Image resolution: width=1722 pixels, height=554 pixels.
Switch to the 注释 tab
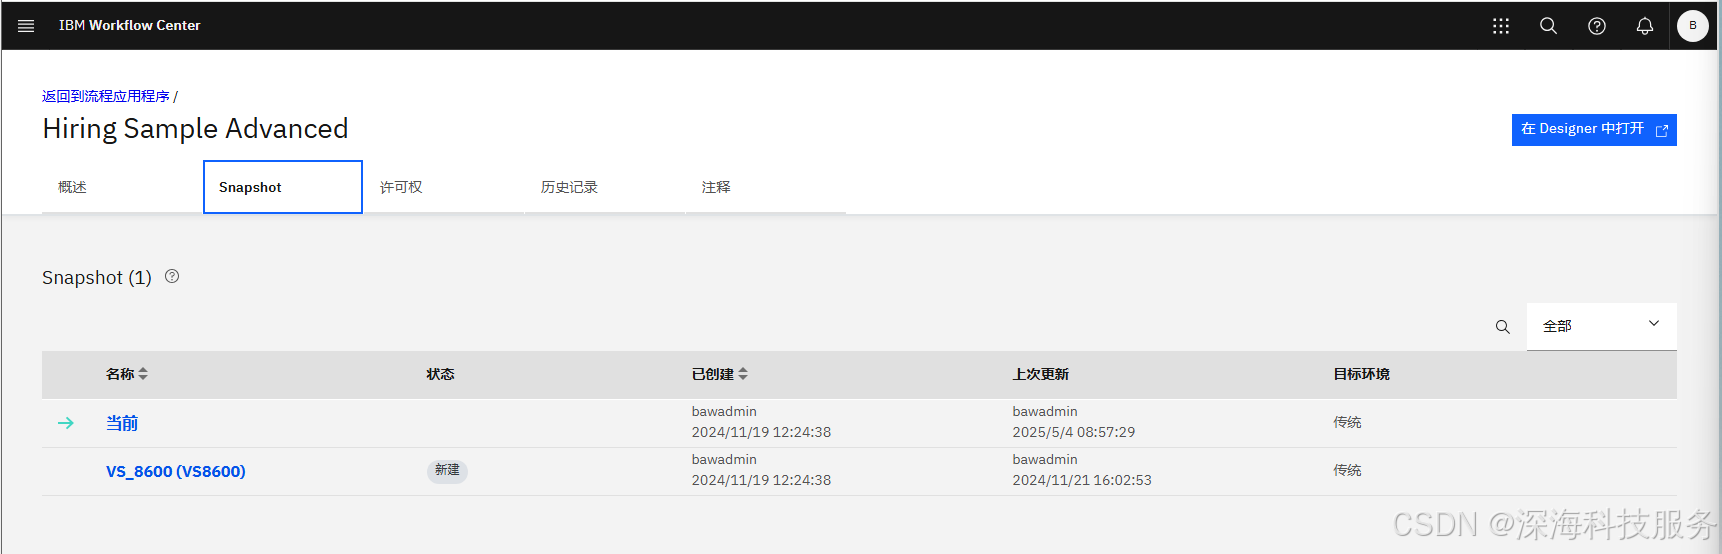click(766, 187)
